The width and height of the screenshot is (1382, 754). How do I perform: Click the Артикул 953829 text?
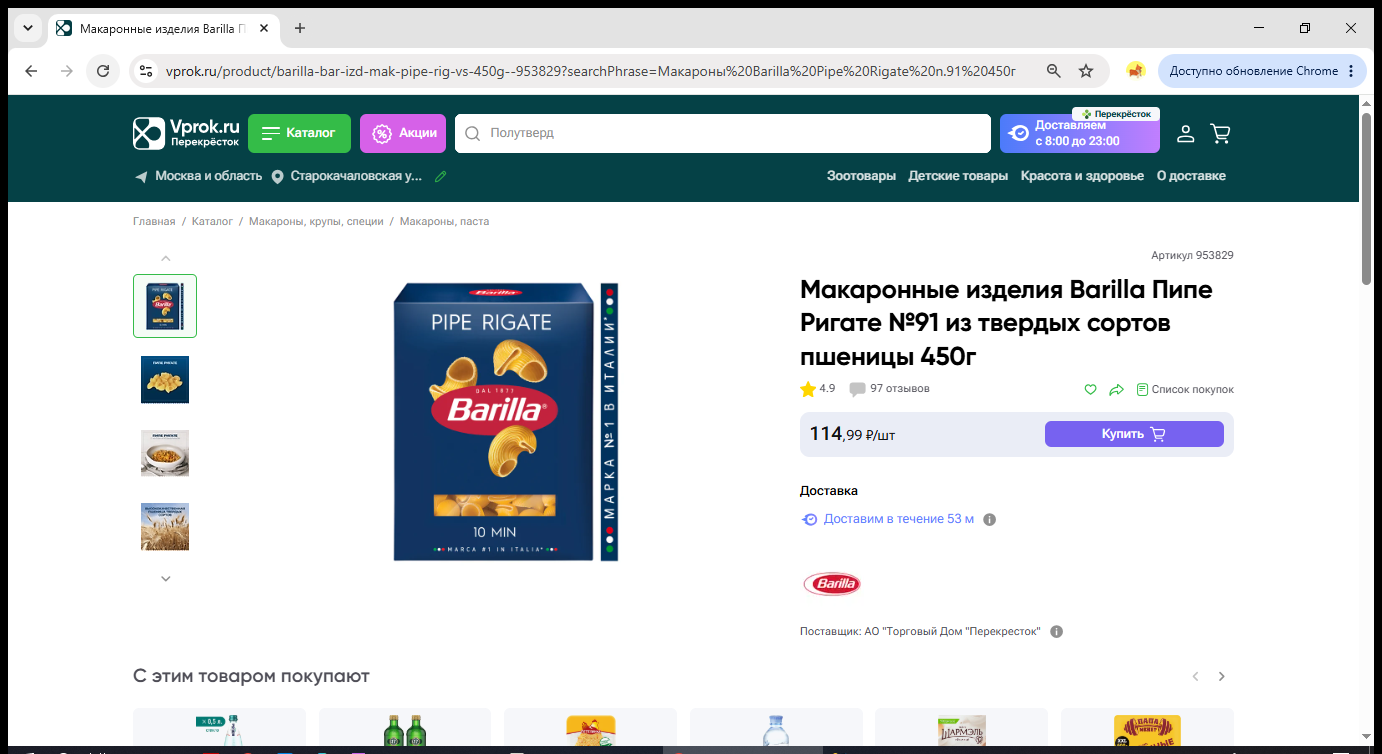pyautogui.click(x=1192, y=256)
